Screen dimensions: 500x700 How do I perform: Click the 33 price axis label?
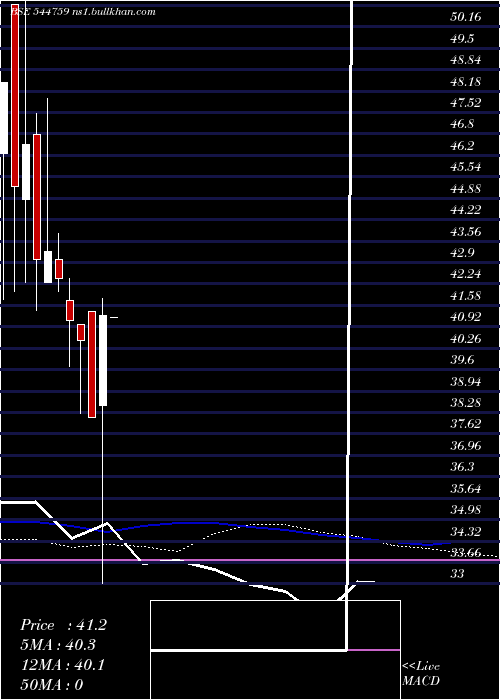point(458,574)
